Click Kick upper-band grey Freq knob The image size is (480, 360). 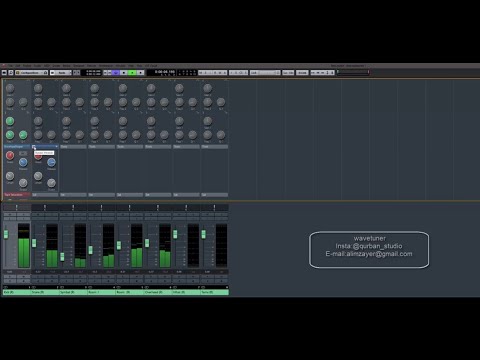(x=10, y=102)
